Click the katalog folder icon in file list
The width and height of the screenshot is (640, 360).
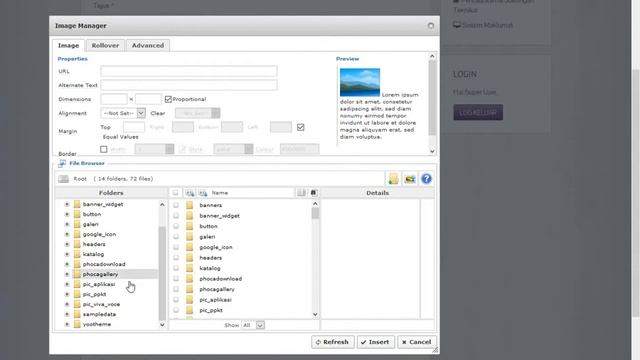[189, 268]
